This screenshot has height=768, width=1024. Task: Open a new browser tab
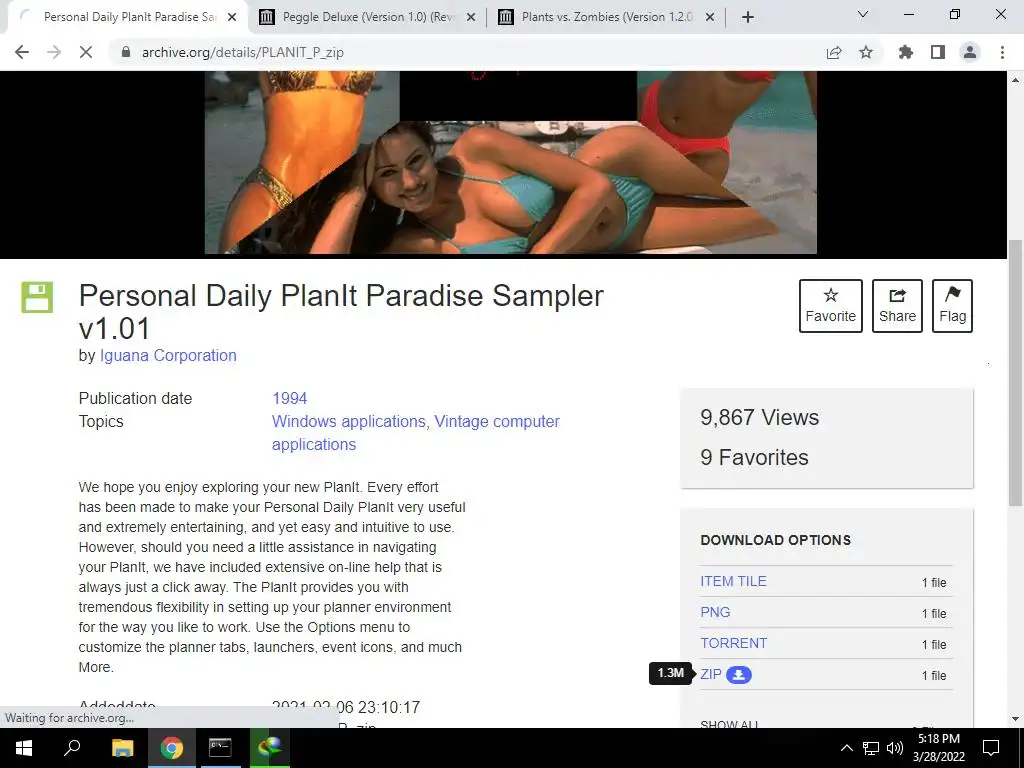pos(748,17)
